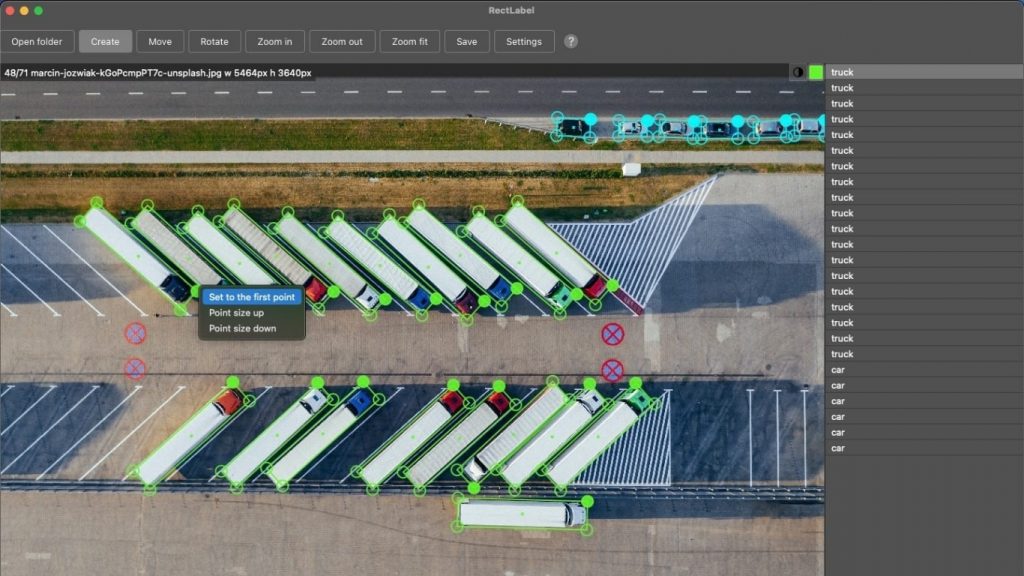Save annotations with the Save button
The height and width of the screenshot is (576, 1024).
point(466,42)
